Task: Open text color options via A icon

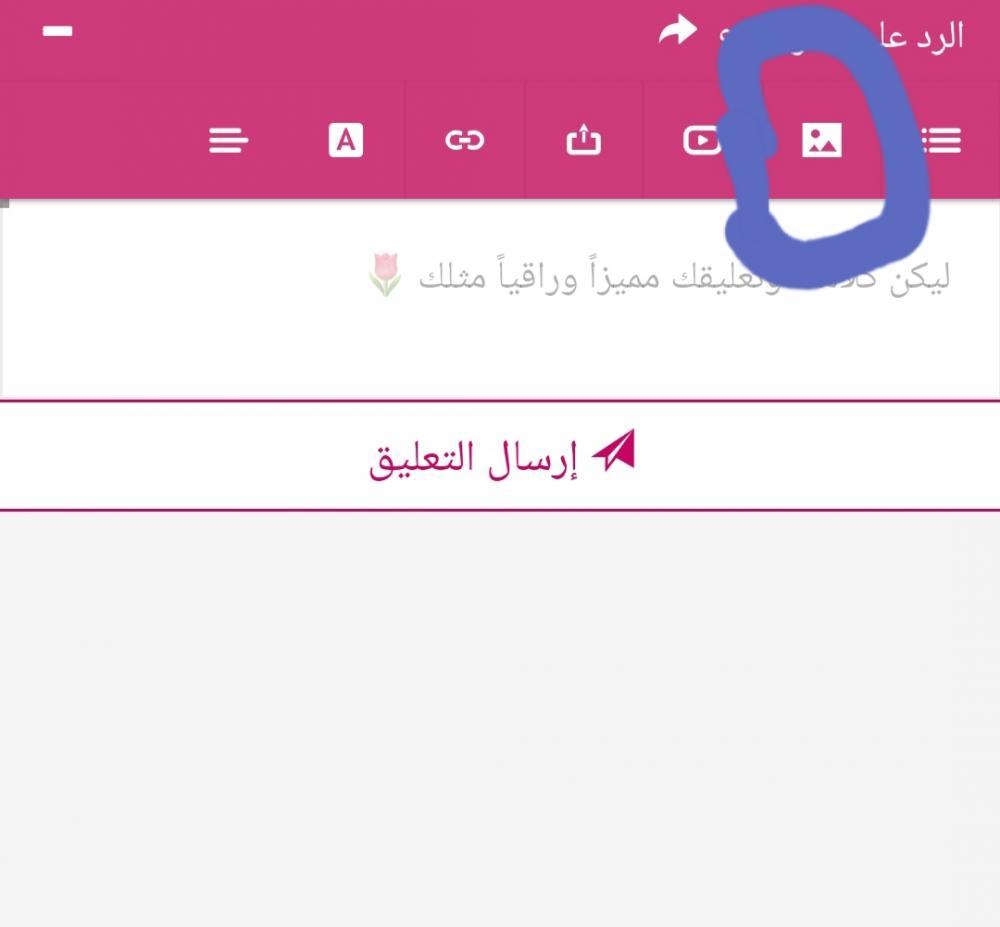Action: point(346,140)
